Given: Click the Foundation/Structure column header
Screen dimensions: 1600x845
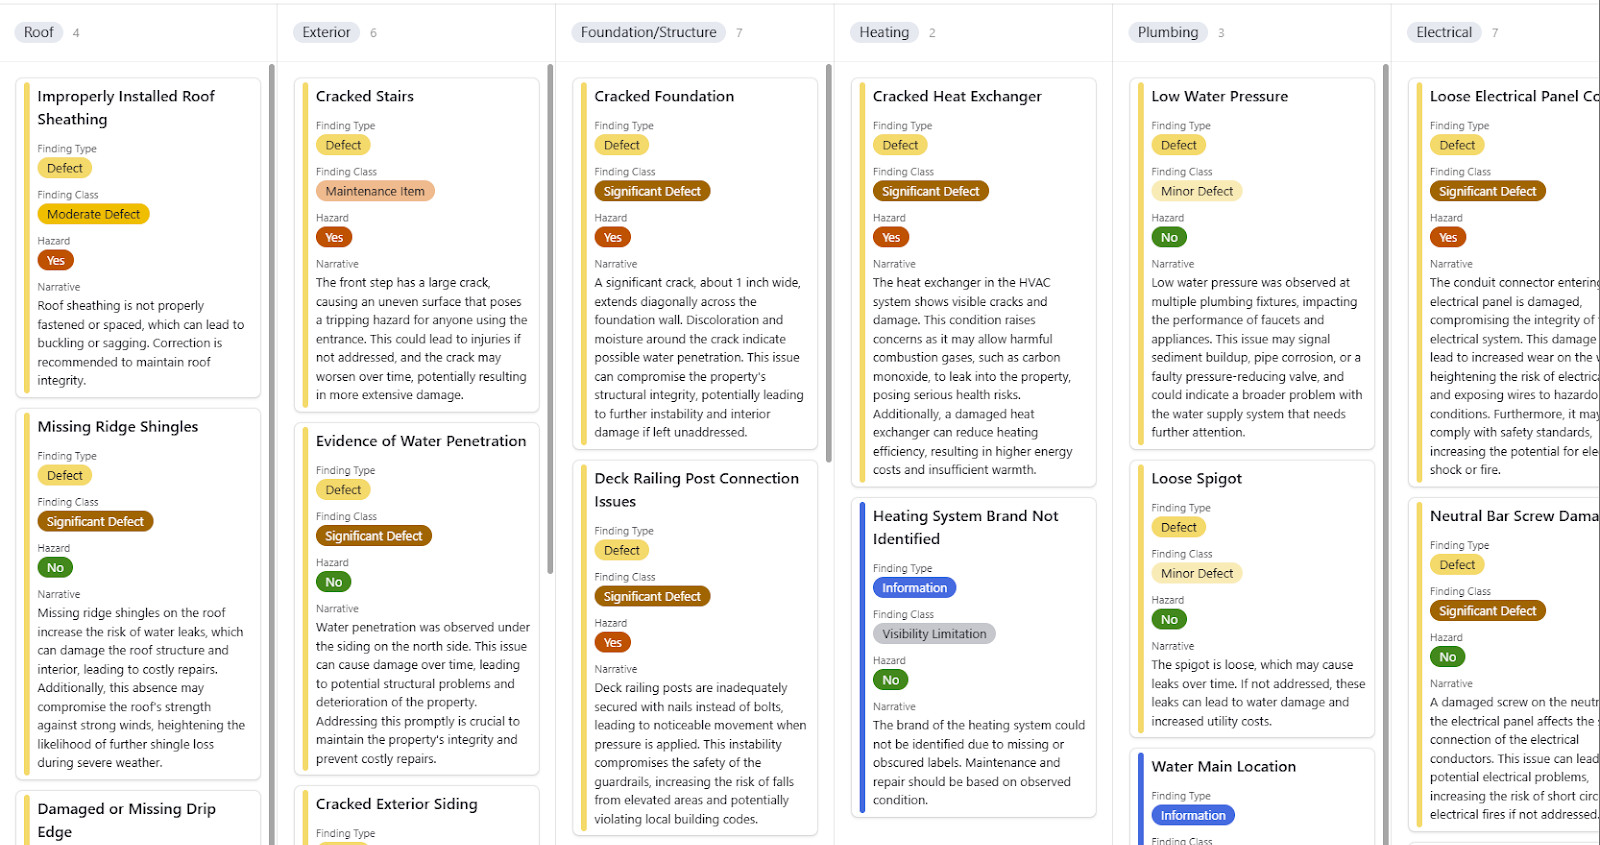Looking at the screenshot, I should pos(649,32).
